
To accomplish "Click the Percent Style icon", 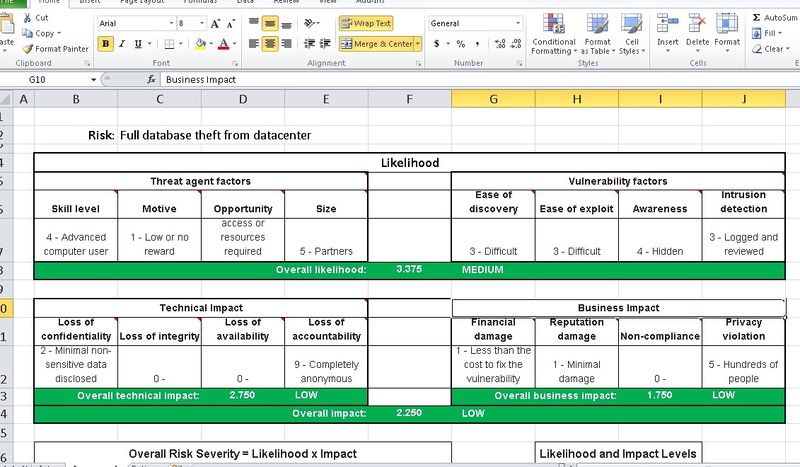I will coord(460,44).
